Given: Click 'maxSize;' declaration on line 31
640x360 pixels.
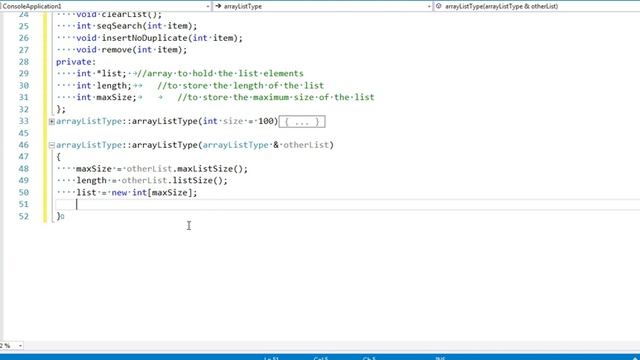Looking at the screenshot, I should point(116,97).
